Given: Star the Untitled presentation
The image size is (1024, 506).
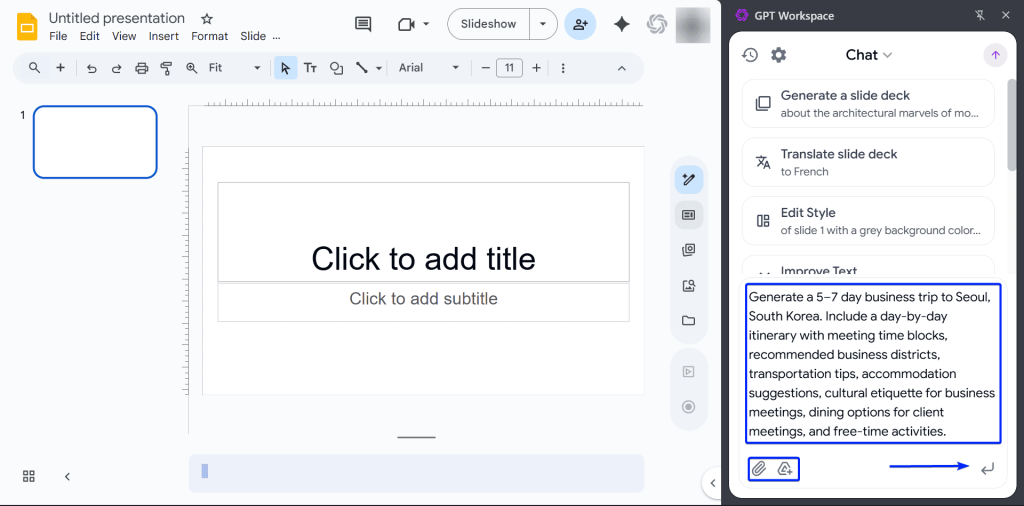Looking at the screenshot, I should click(x=207, y=18).
